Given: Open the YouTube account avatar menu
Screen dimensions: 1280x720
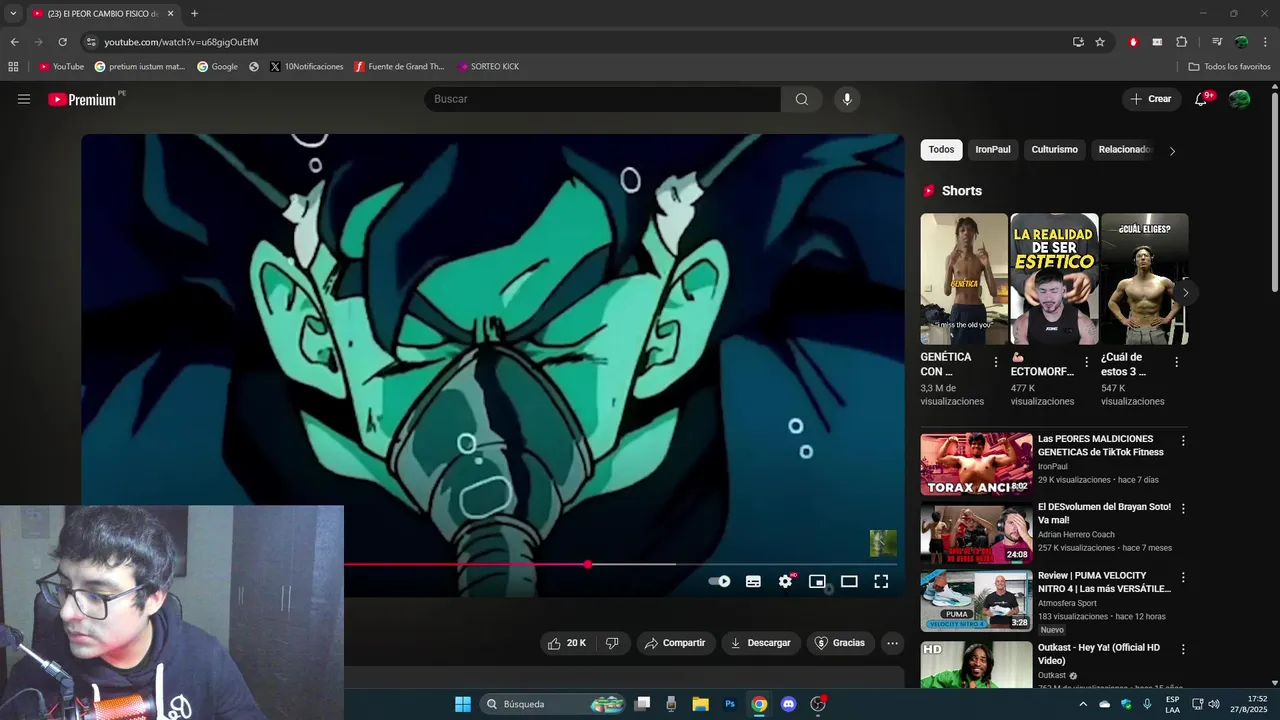Looking at the screenshot, I should point(1239,99).
